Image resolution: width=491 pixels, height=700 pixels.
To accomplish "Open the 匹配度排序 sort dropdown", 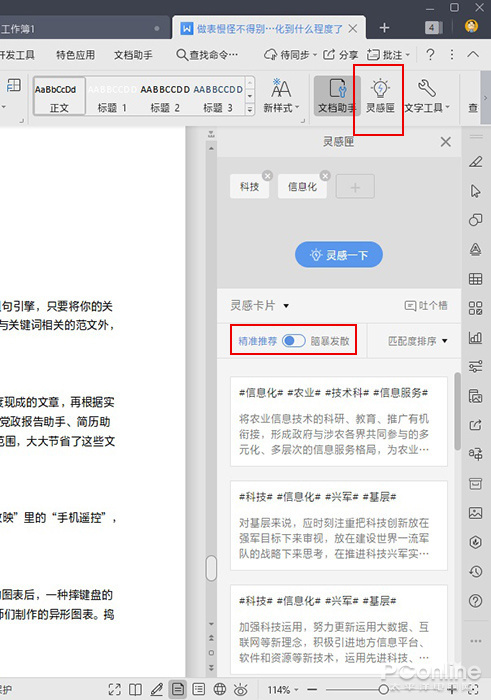I will click(x=417, y=341).
